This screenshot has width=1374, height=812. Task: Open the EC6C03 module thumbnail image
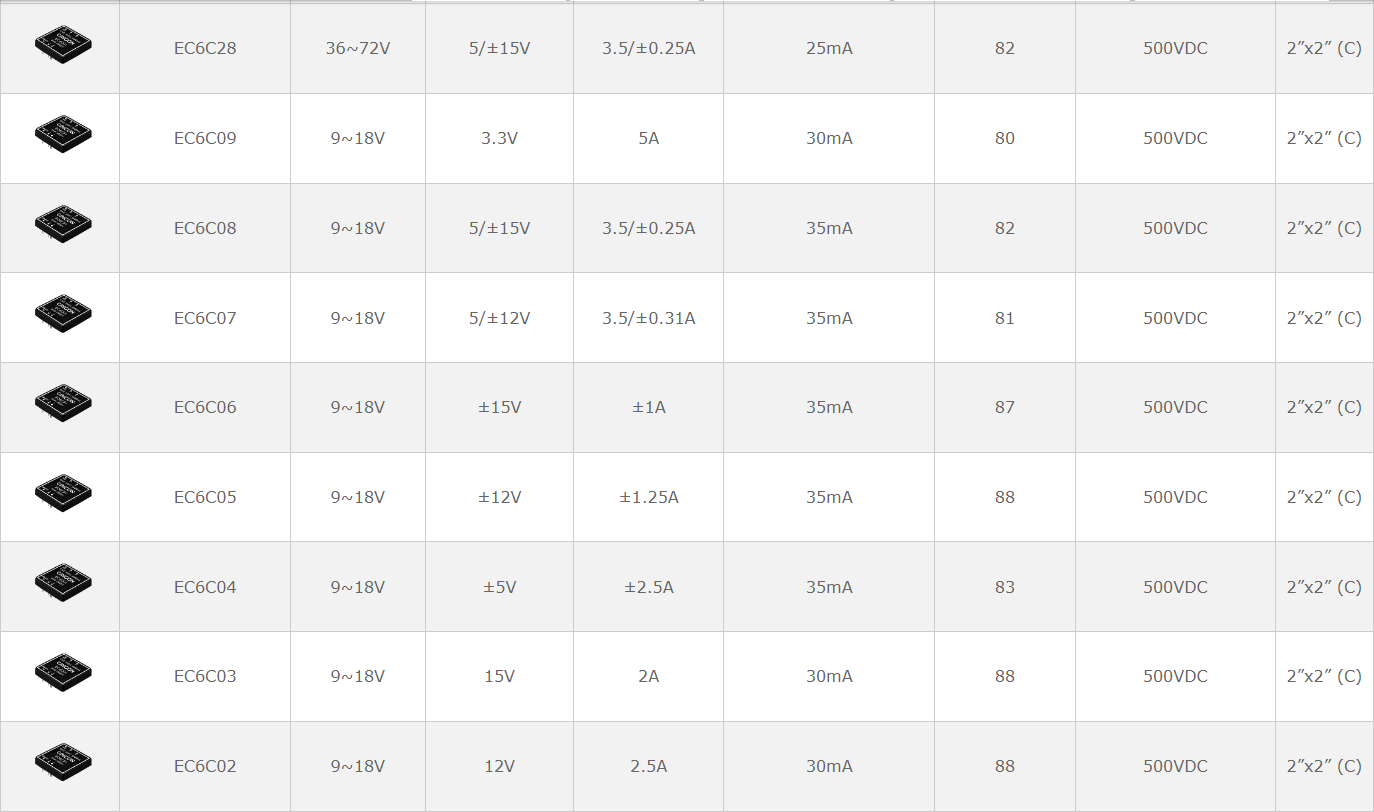(62, 673)
